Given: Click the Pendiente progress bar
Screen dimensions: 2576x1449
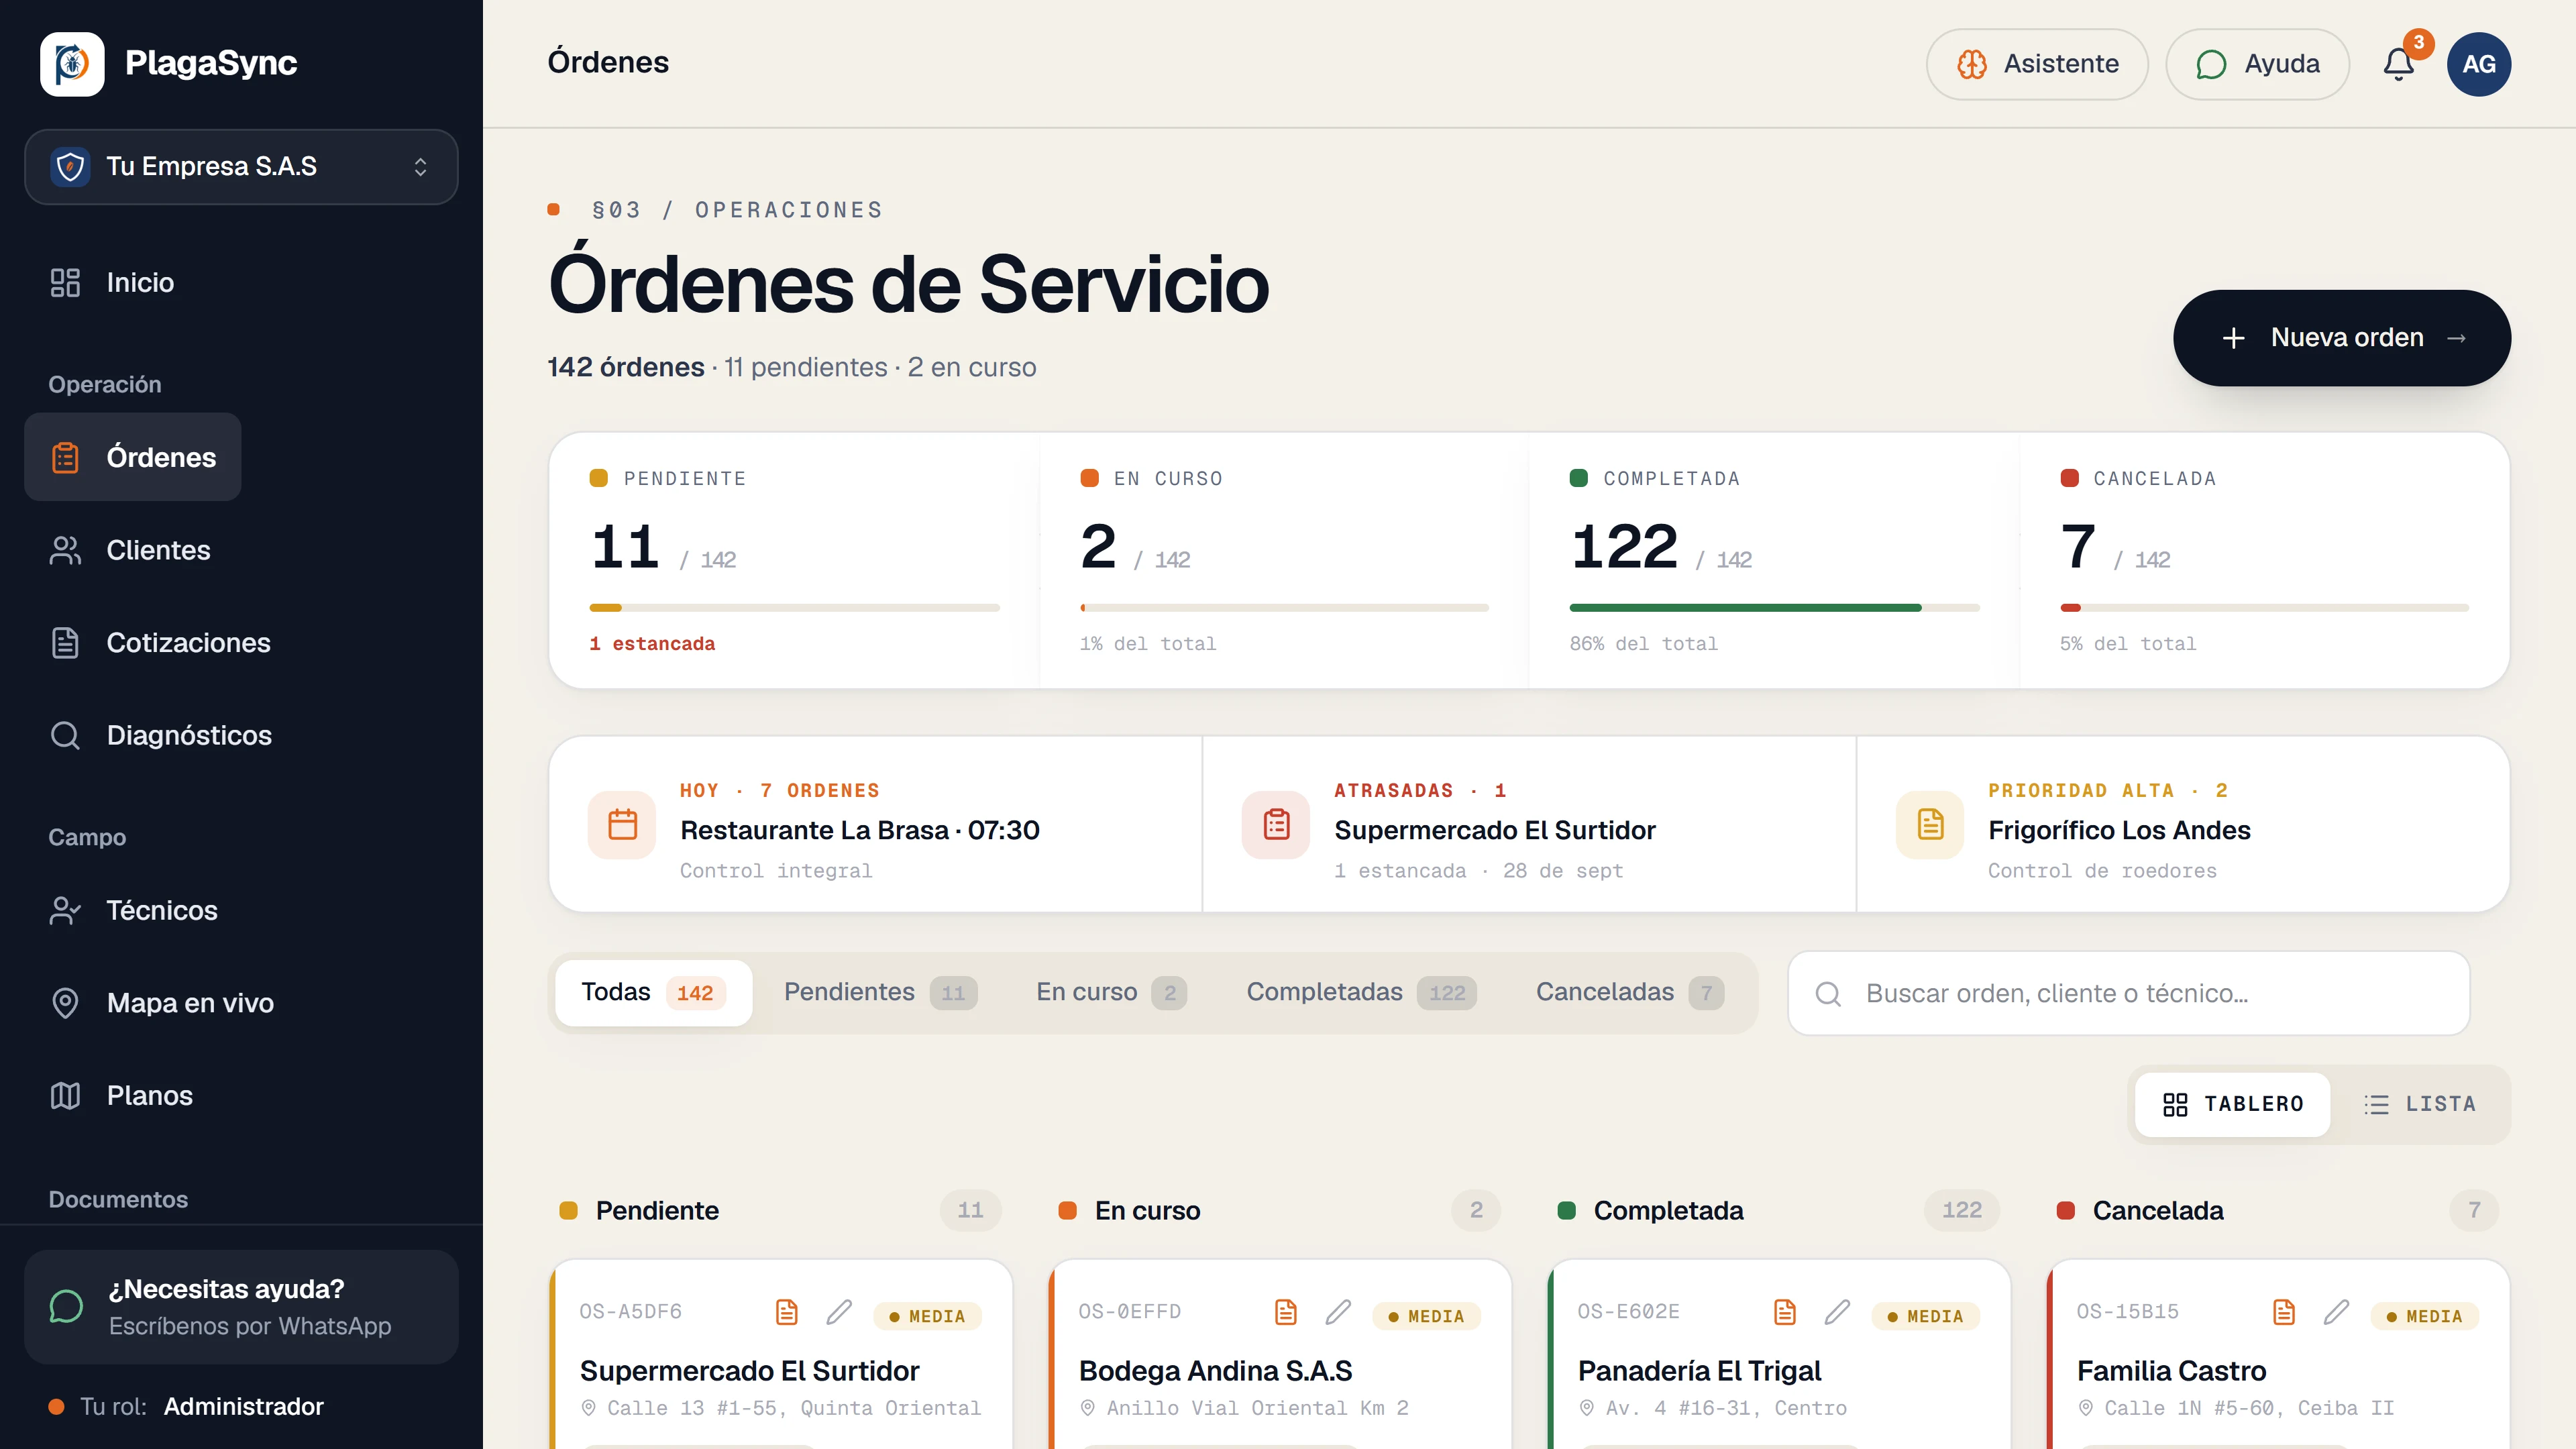Looking at the screenshot, I should click(x=794, y=607).
